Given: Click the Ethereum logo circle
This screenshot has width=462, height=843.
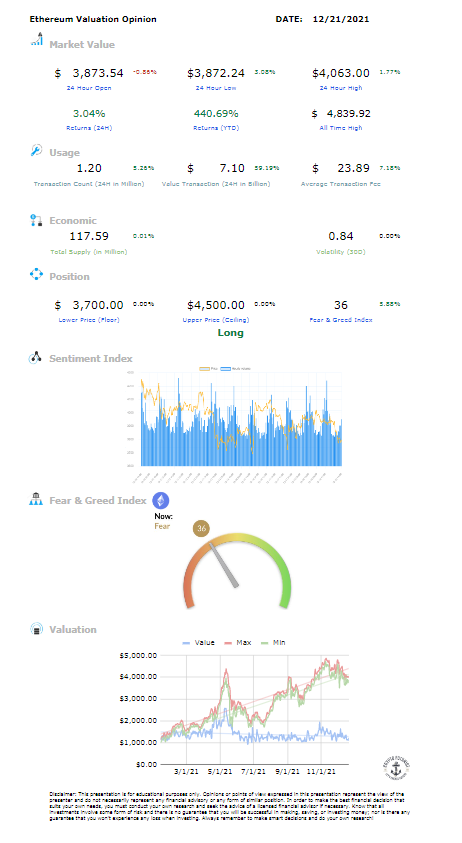Looking at the screenshot, I should point(160,501).
